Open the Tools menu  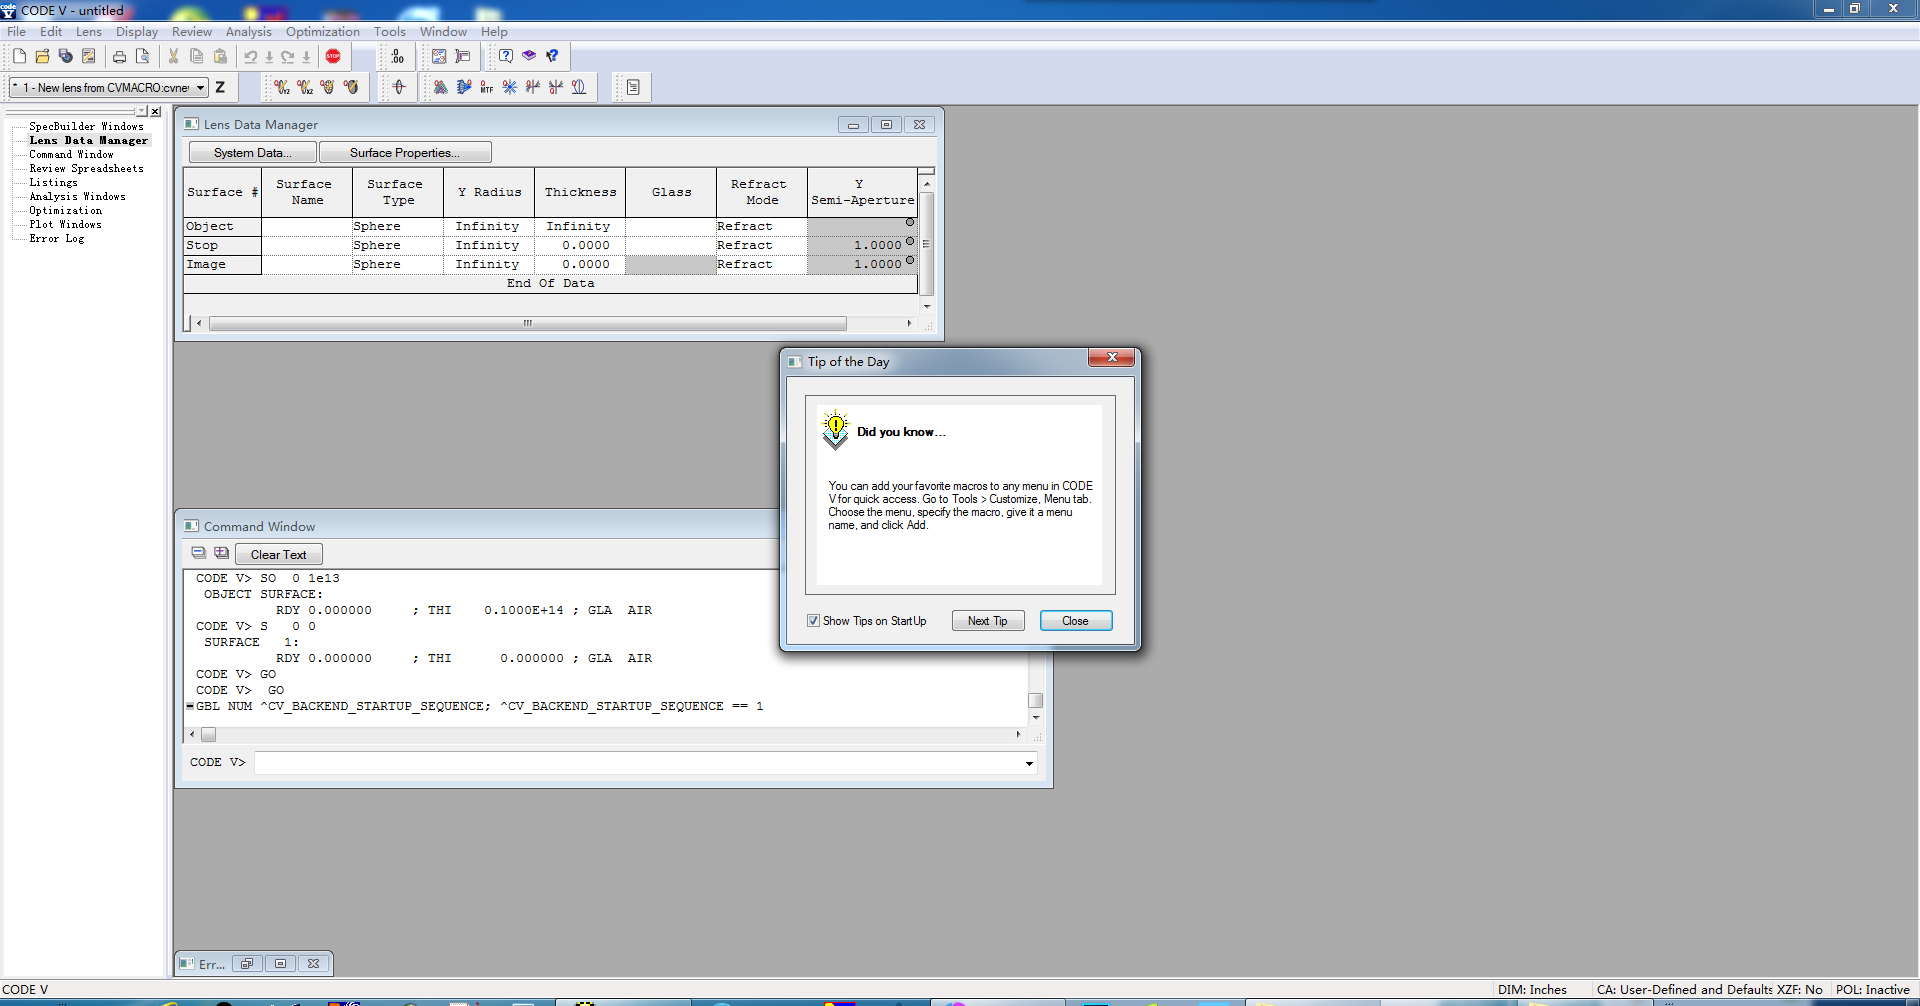390,32
